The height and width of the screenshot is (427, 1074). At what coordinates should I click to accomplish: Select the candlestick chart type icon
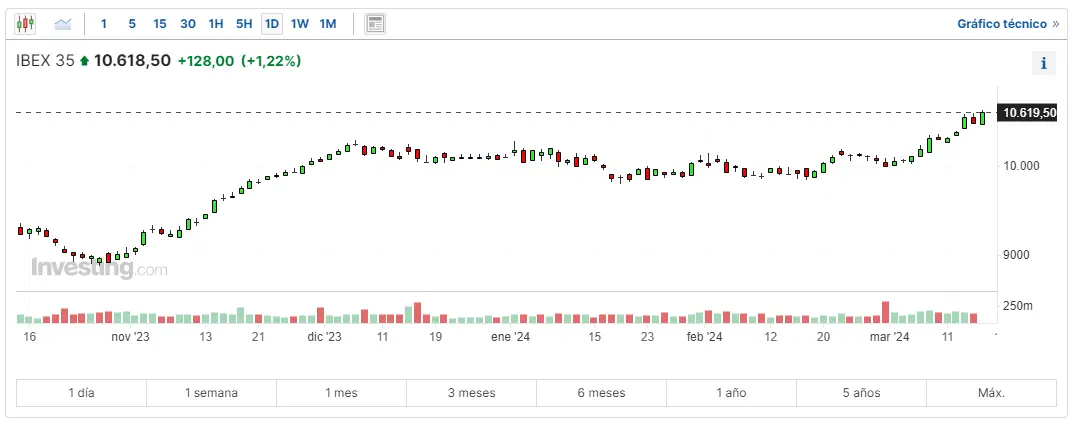coord(25,23)
